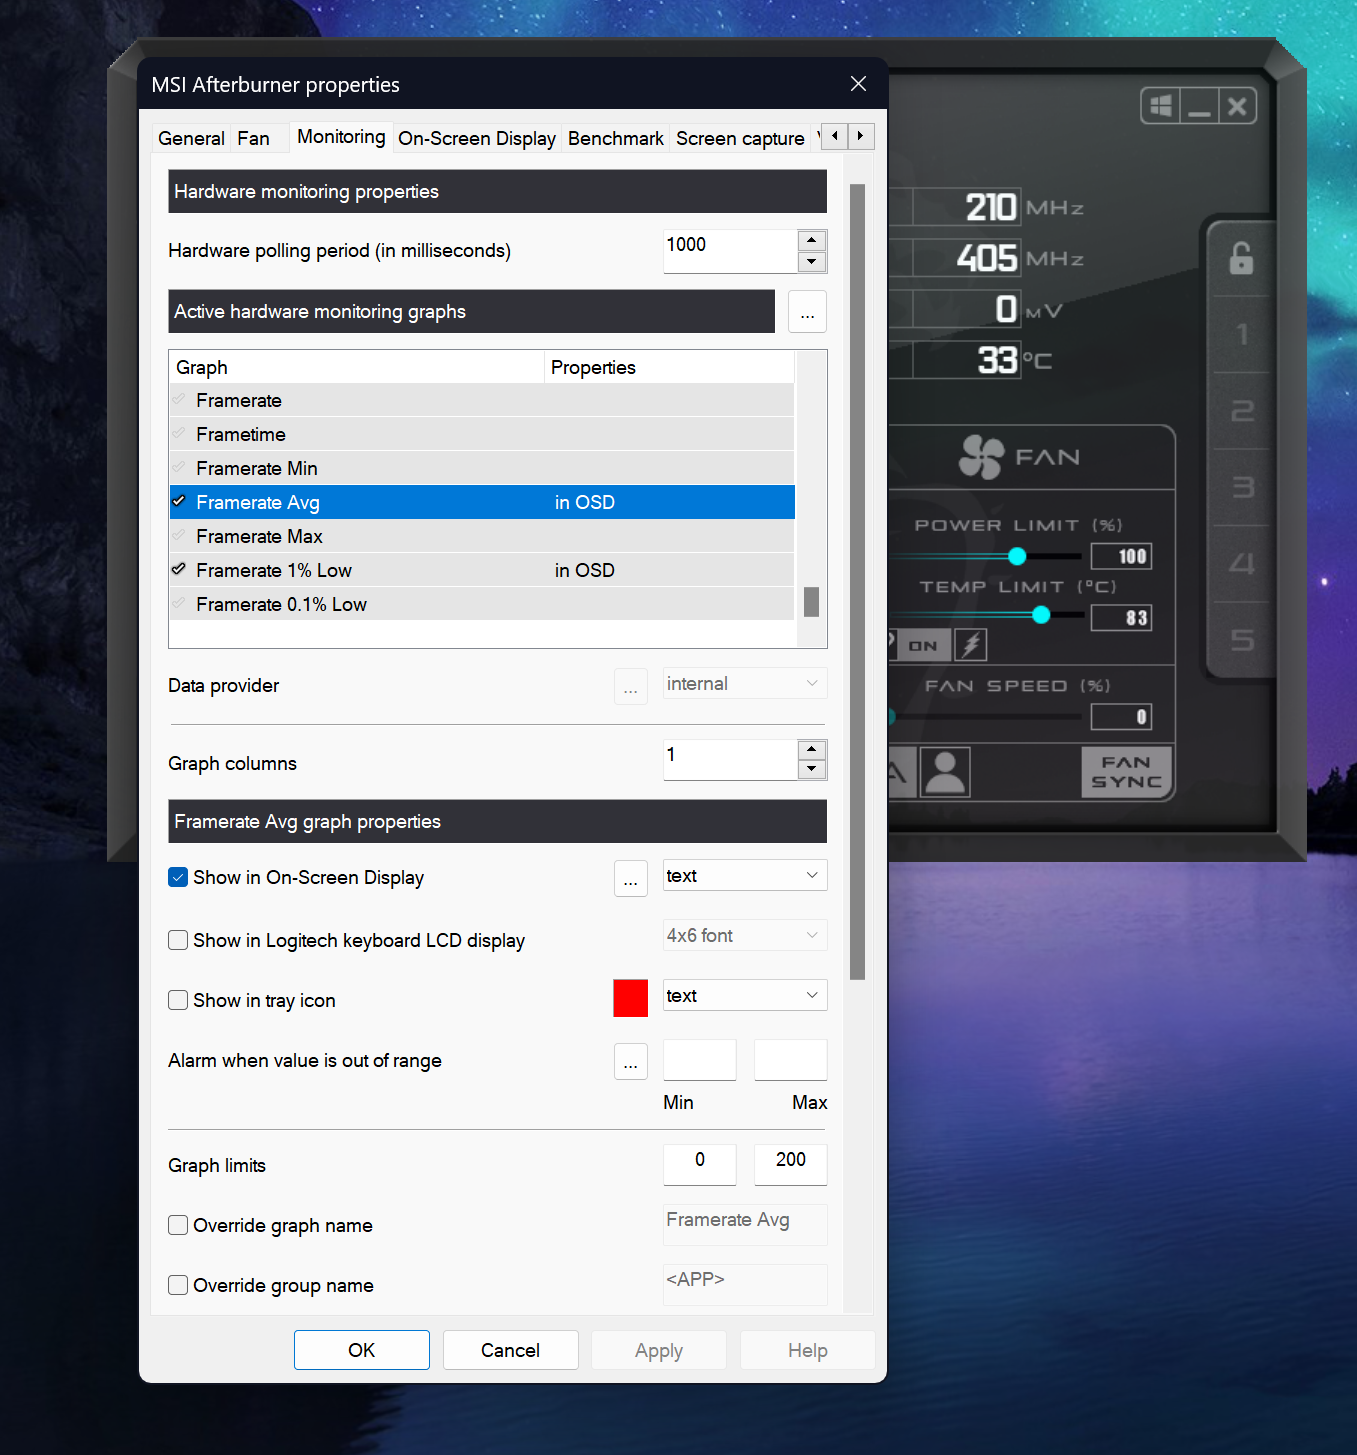Image resolution: width=1357 pixels, height=1455 pixels.
Task: Click the Windows startup icon in Afterburner
Action: click(x=1160, y=106)
